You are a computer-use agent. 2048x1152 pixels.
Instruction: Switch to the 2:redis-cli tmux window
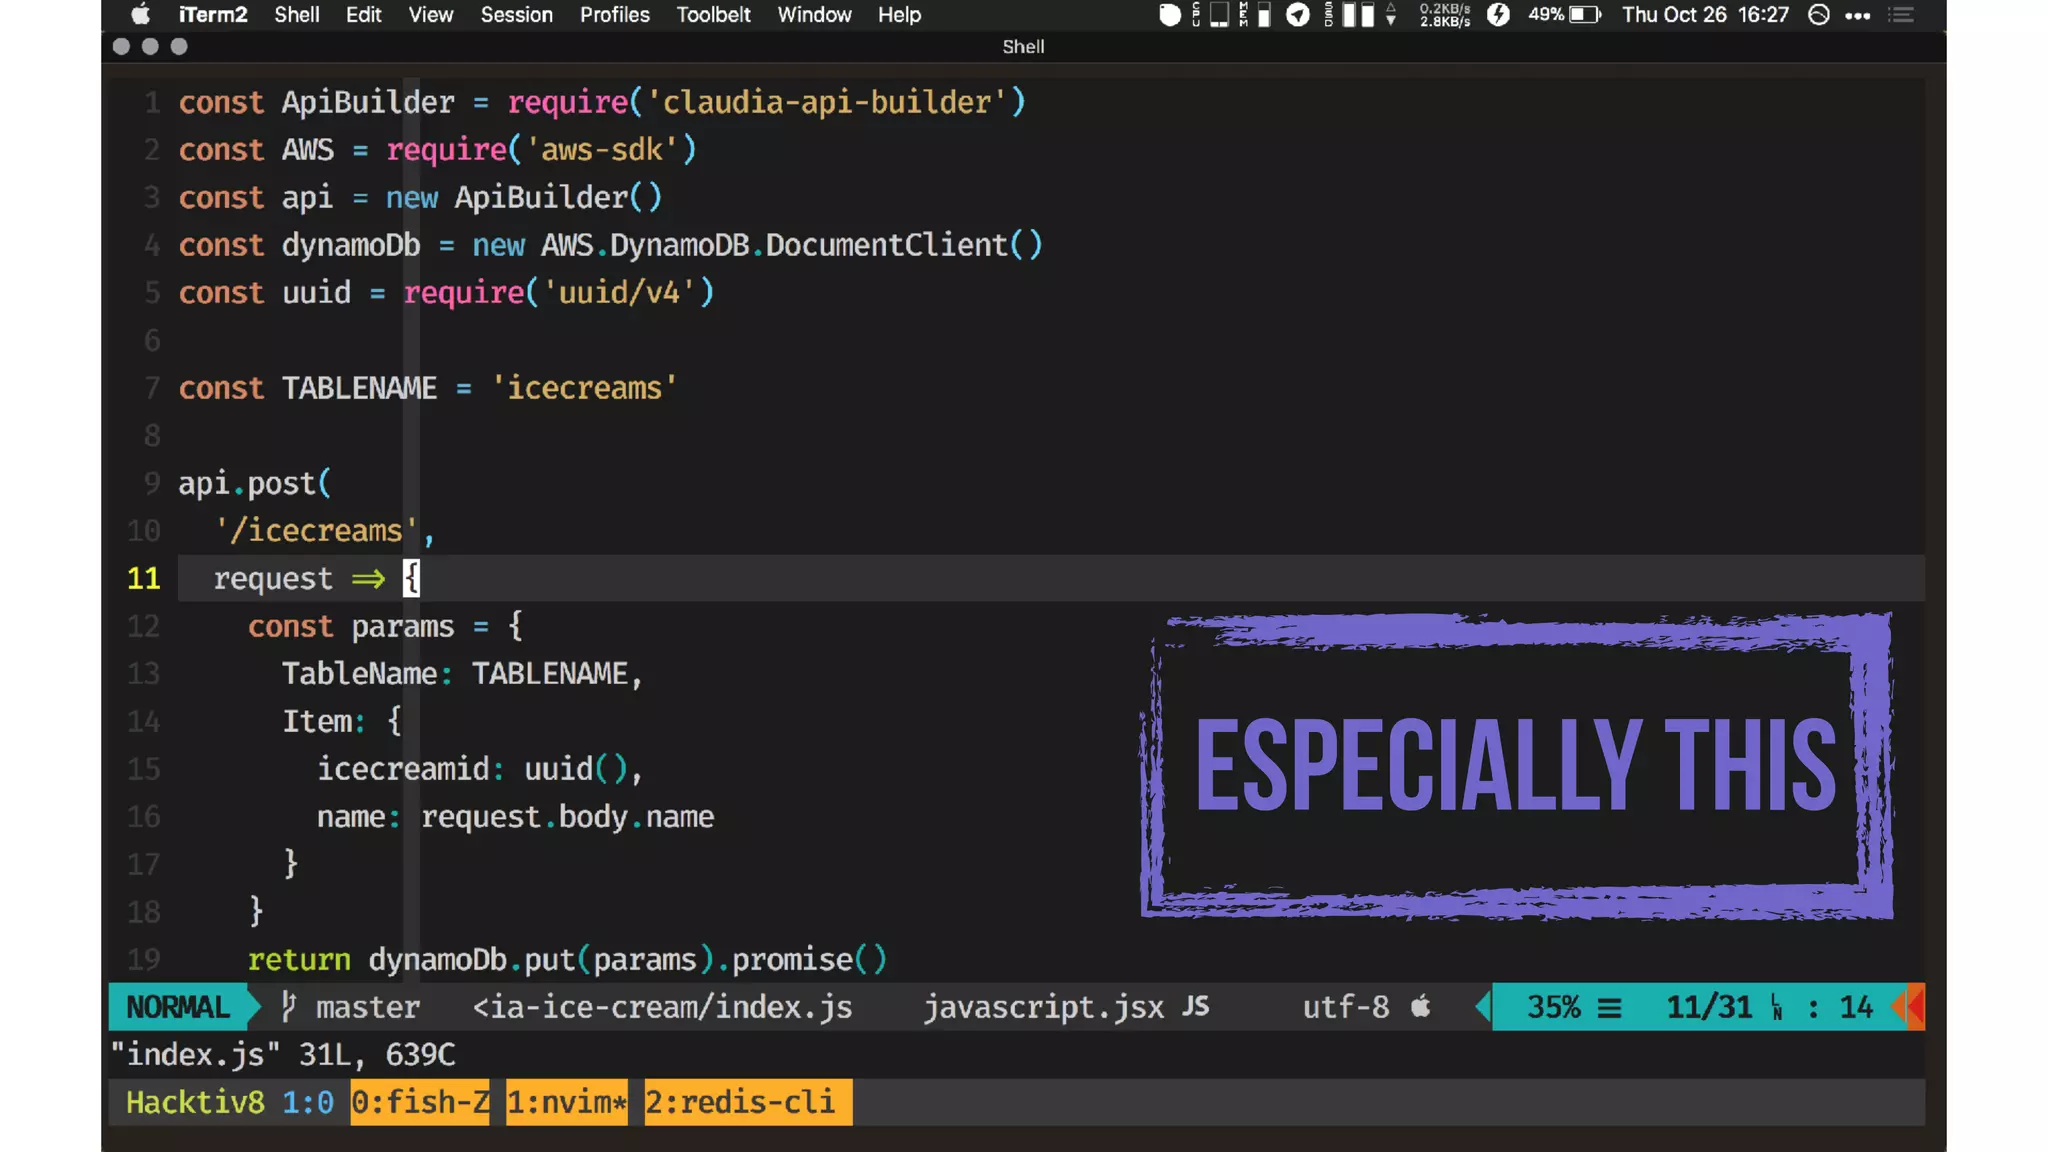tap(747, 1102)
